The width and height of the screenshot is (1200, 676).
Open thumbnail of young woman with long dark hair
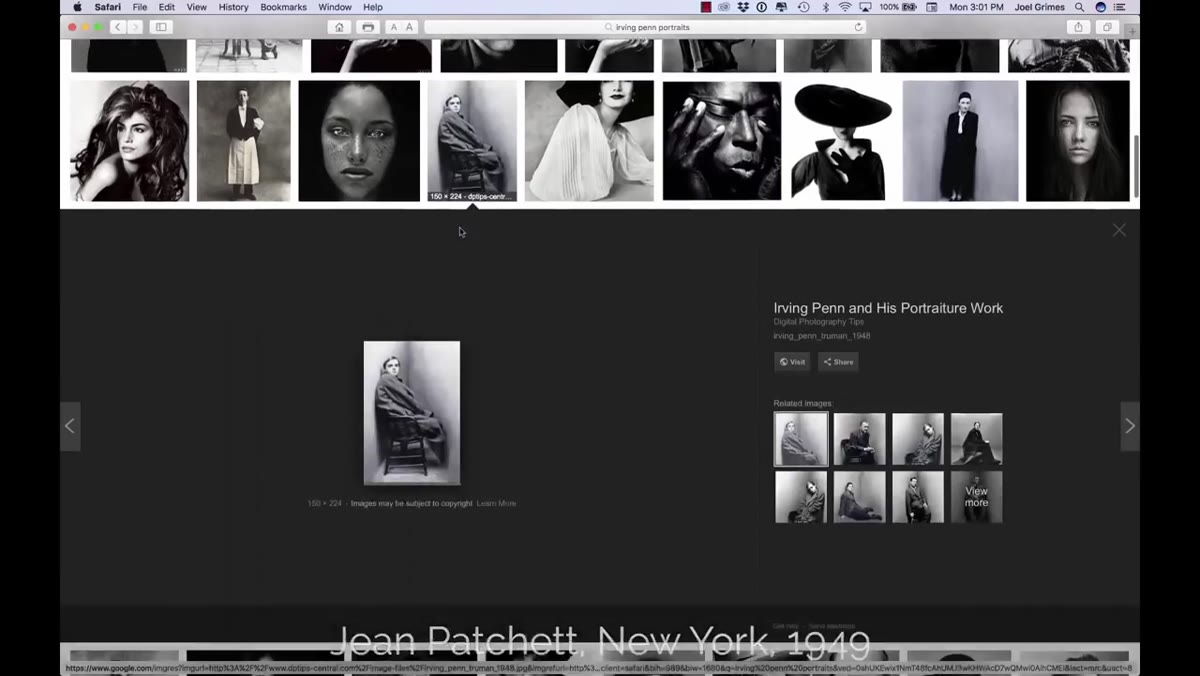1078,141
